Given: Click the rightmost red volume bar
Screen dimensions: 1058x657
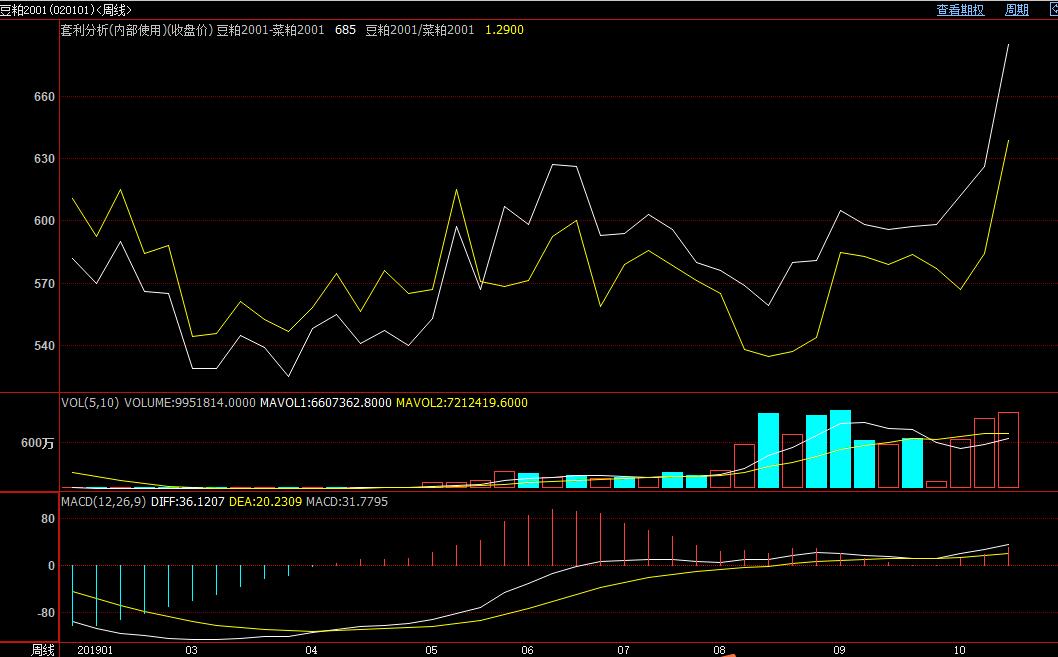Looking at the screenshot, I should pyautogui.click(x=1008, y=450).
